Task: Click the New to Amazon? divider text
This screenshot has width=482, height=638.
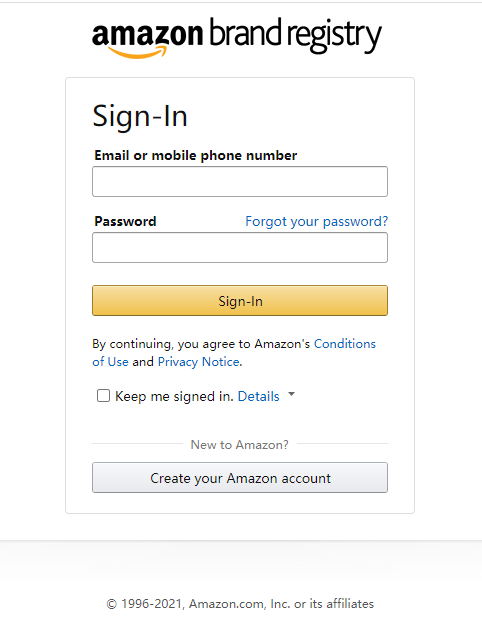Action: pyautogui.click(x=240, y=445)
